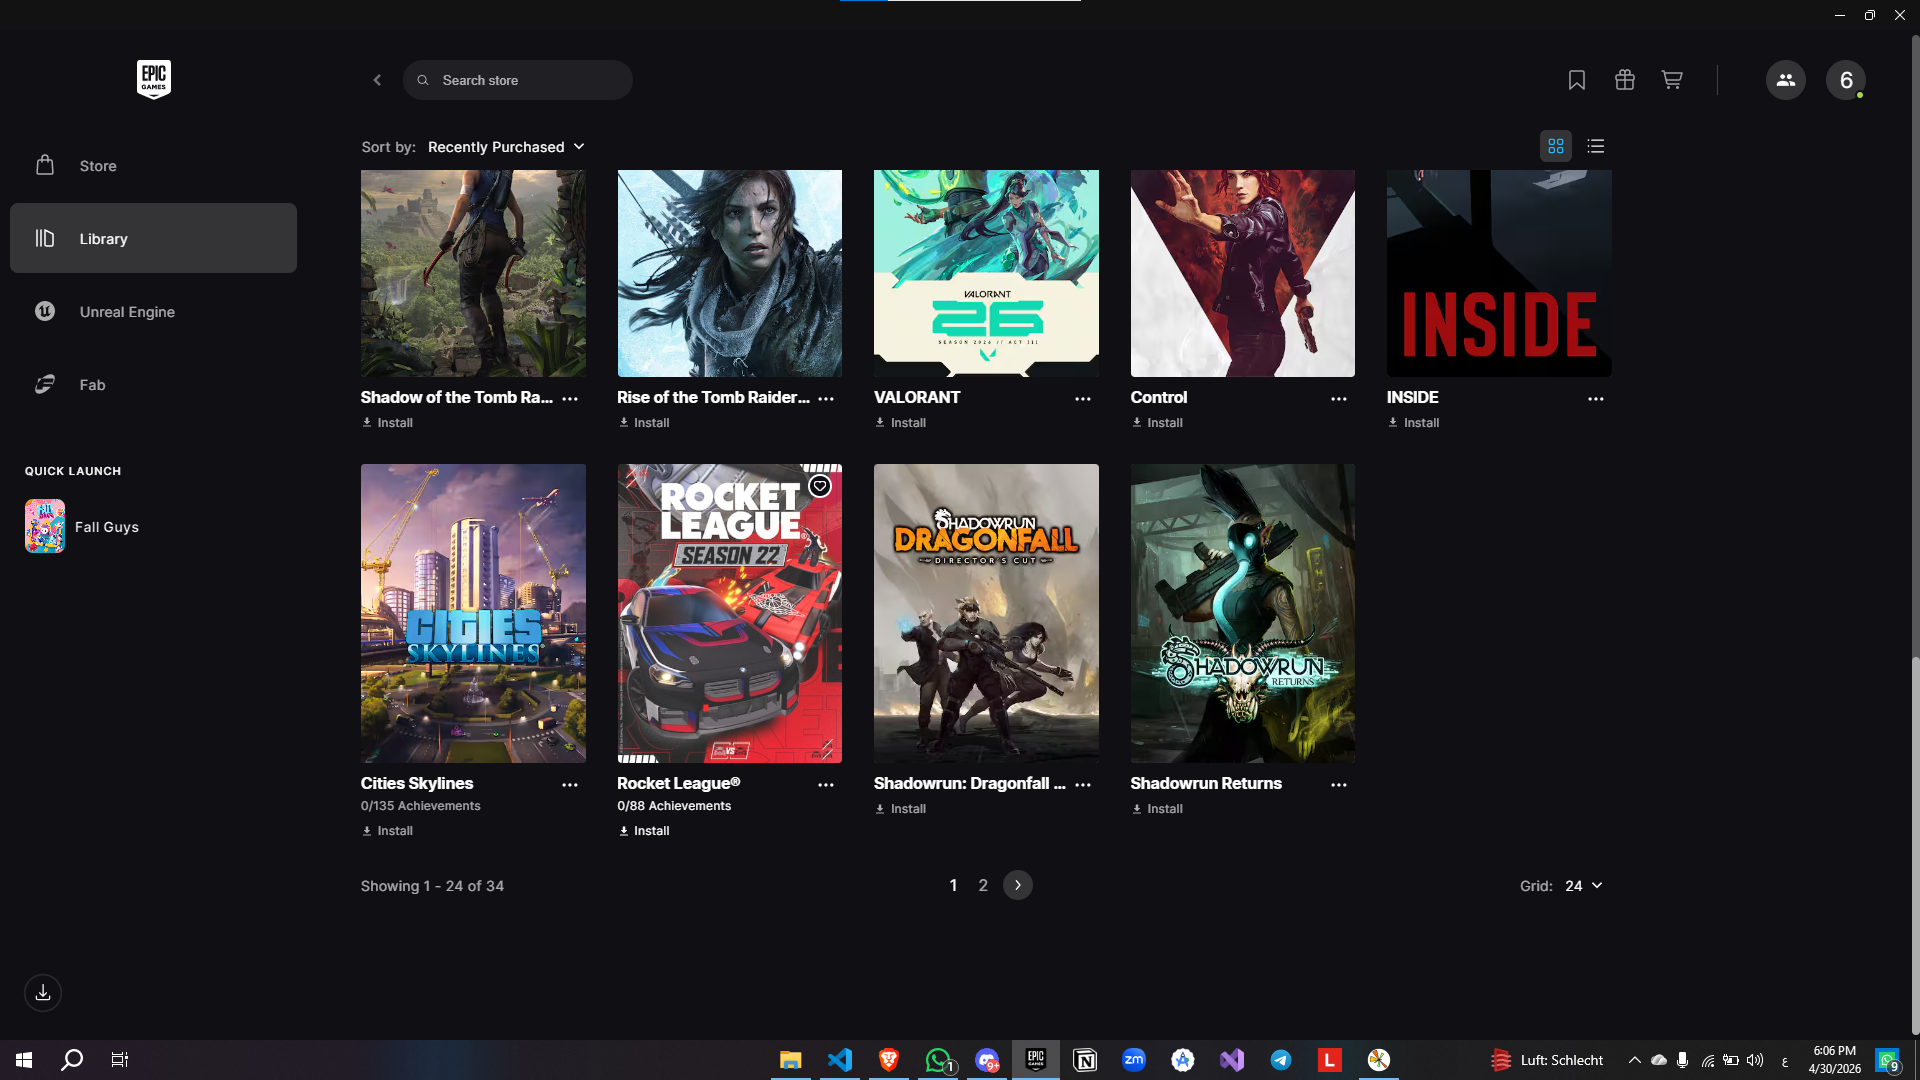This screenshot has width=1920, height=1080.
Task: Click the Cities Skylines title
Action: point(417,783)
